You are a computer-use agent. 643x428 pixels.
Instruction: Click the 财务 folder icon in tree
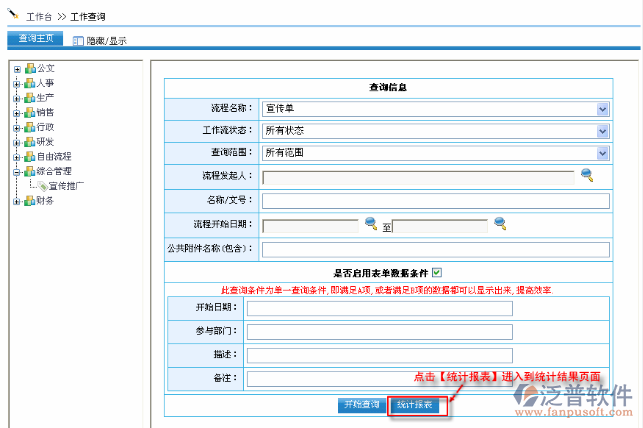[x=29, y=201]
